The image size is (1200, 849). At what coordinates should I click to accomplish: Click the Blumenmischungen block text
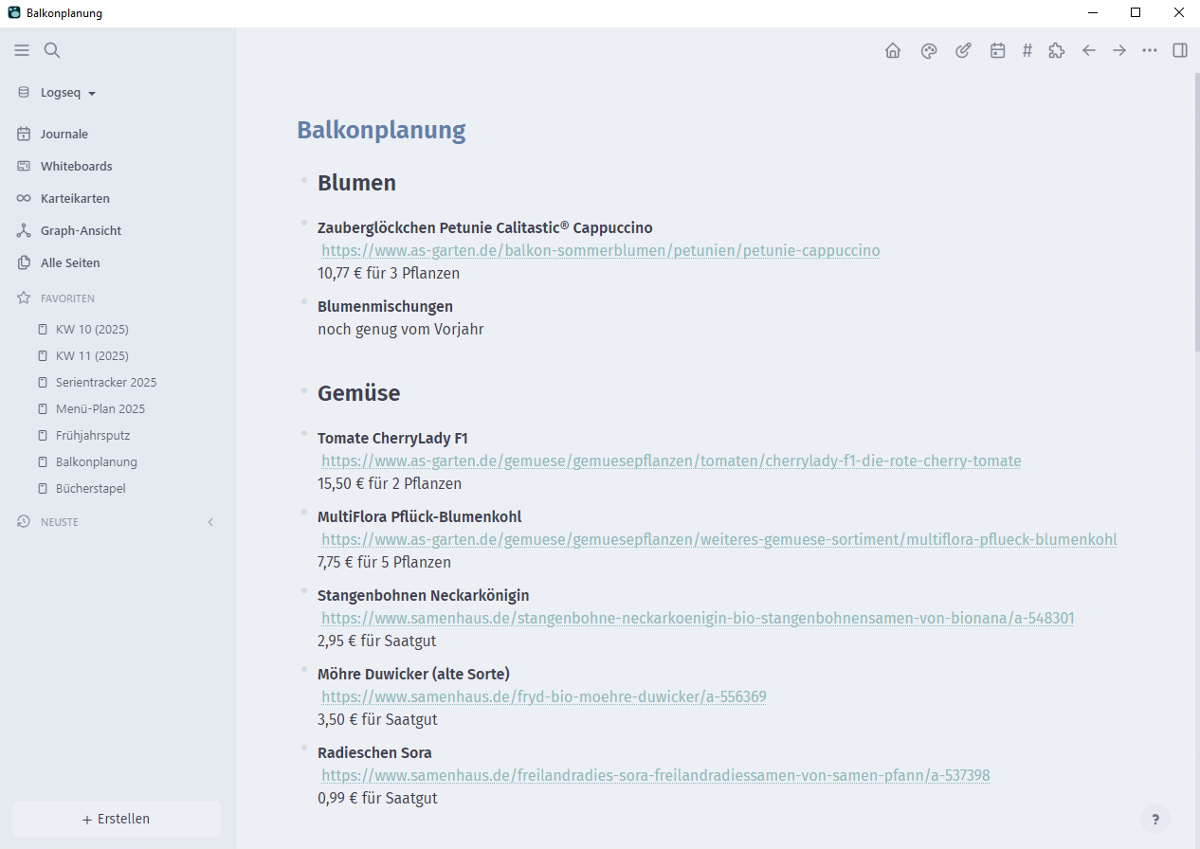385,307
